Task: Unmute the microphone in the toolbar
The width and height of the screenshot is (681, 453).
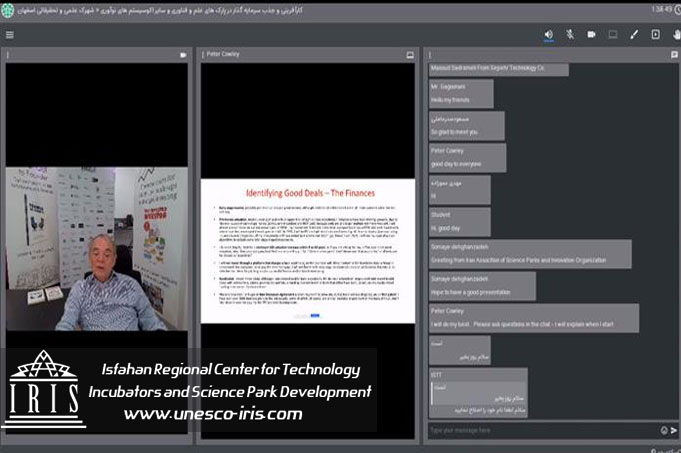Action: tap(570, 34)
